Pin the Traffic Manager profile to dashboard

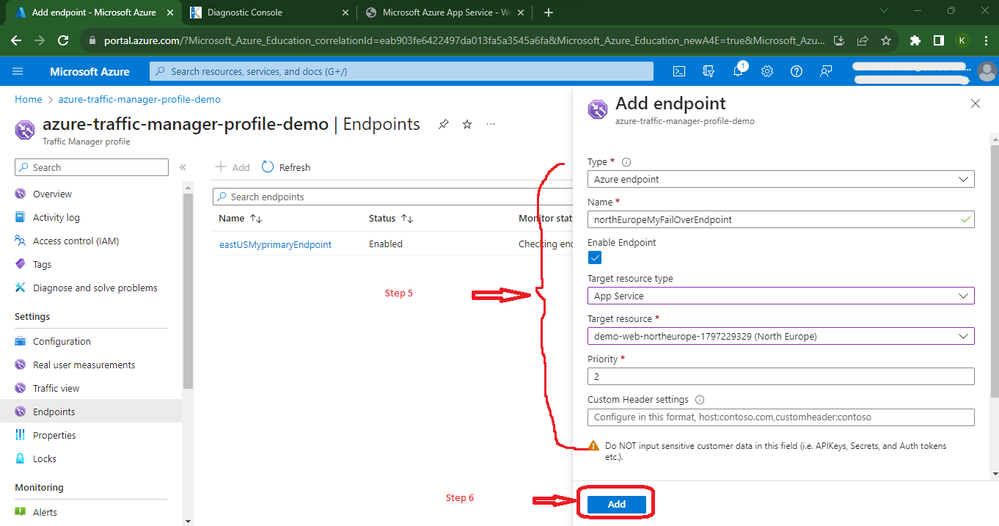[443, 124]
